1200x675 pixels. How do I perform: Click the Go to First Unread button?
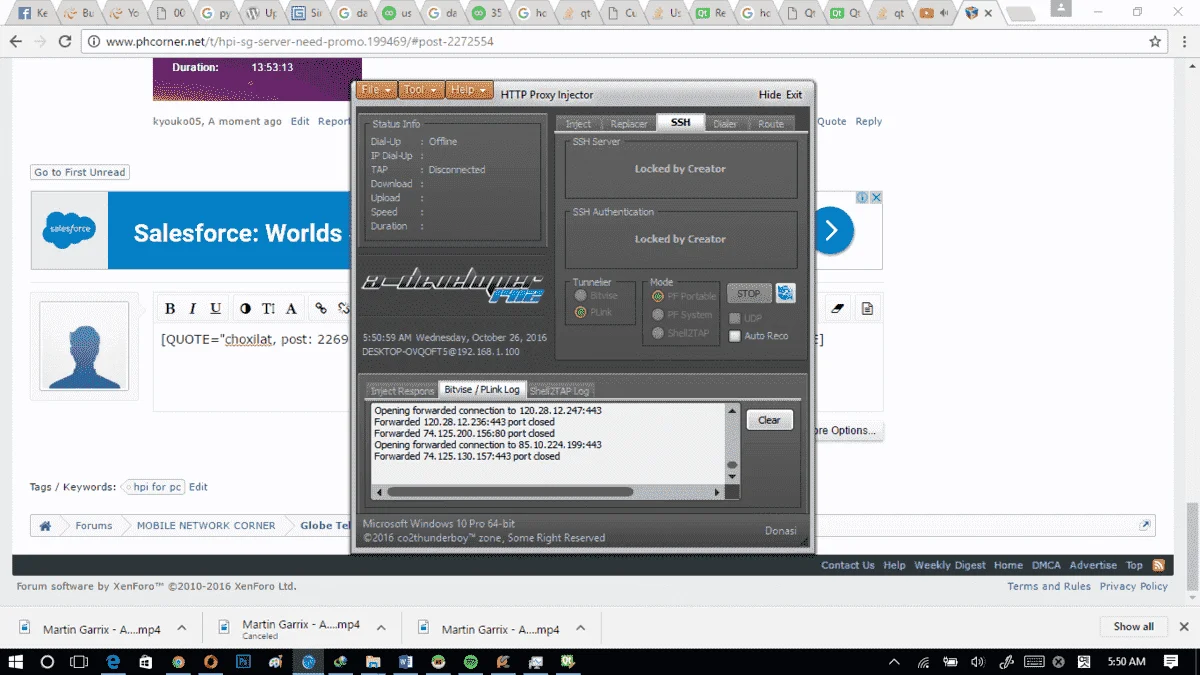[x=80, y=172]
